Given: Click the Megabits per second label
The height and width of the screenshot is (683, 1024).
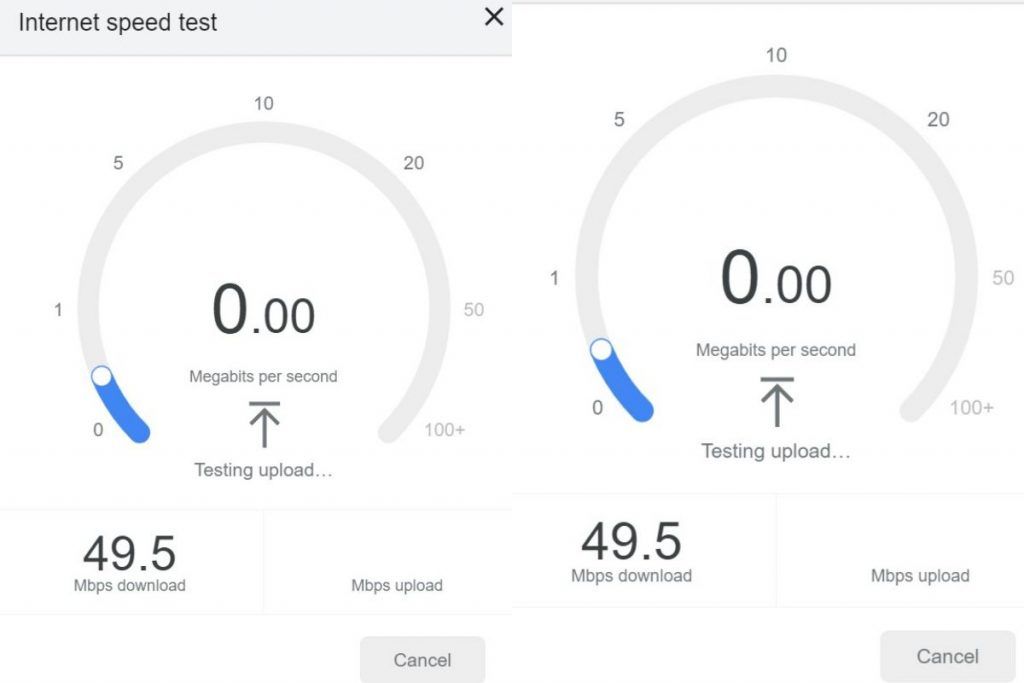Looking at the screenshot, I should [x=262, y=376].
